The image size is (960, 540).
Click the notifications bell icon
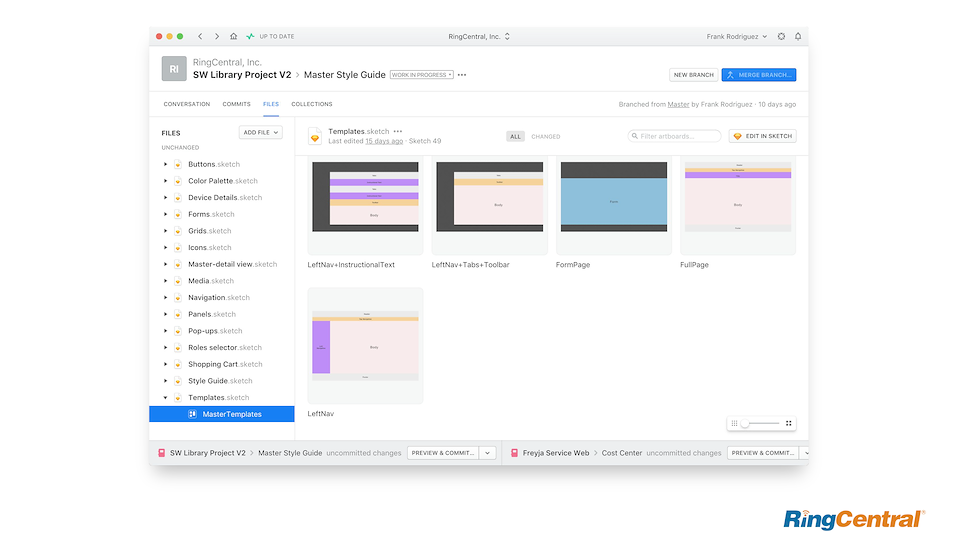tap(798, 36)
